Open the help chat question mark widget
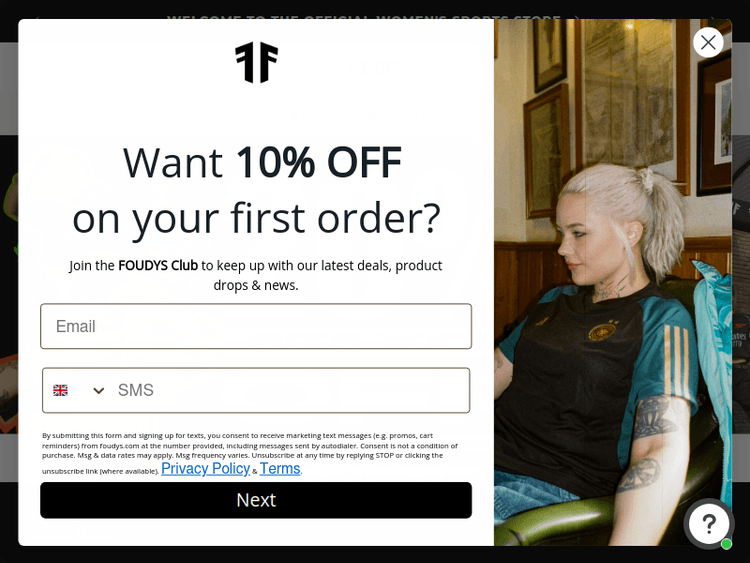Screen dimensions: 750x563 708,523
